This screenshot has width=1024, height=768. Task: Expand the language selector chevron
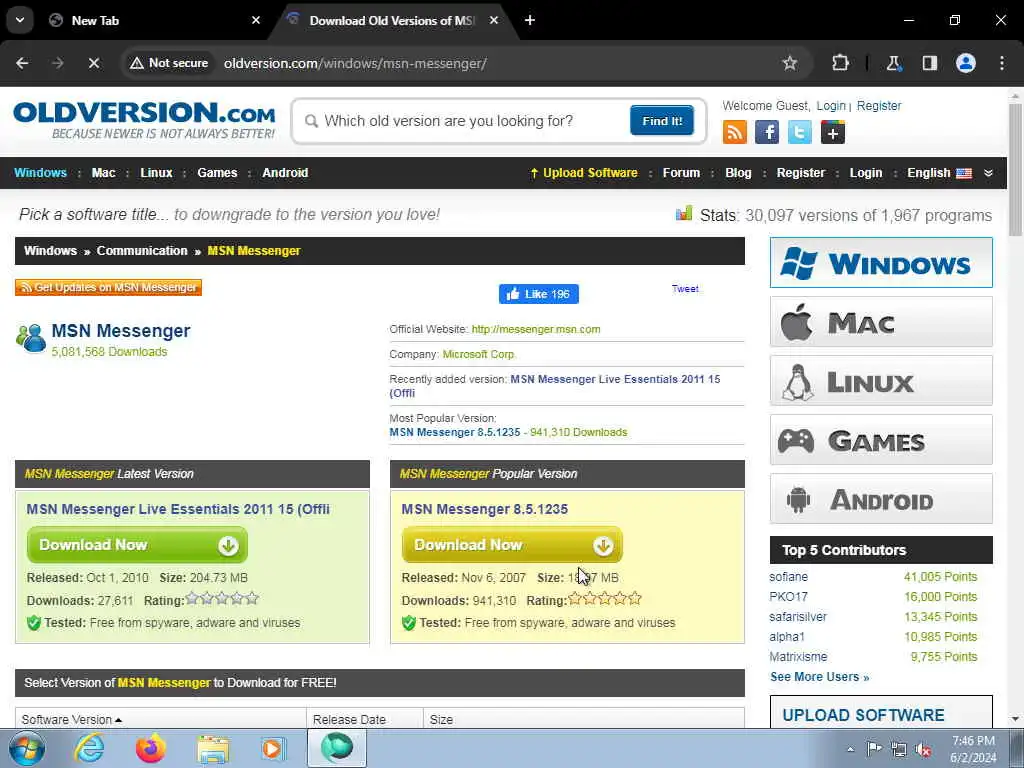(x=988, y=173)
